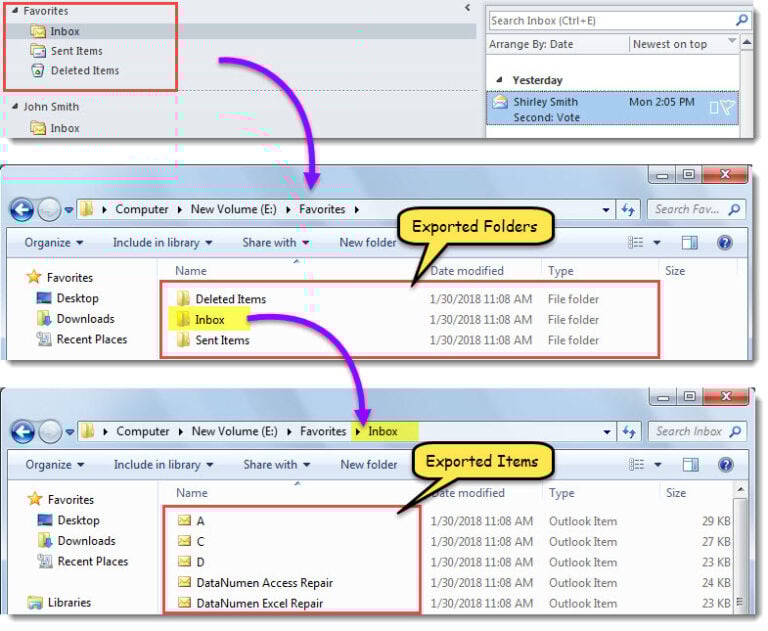Click the category box on Shirley Smith message
768x631 pixels.
pos(714,108)
